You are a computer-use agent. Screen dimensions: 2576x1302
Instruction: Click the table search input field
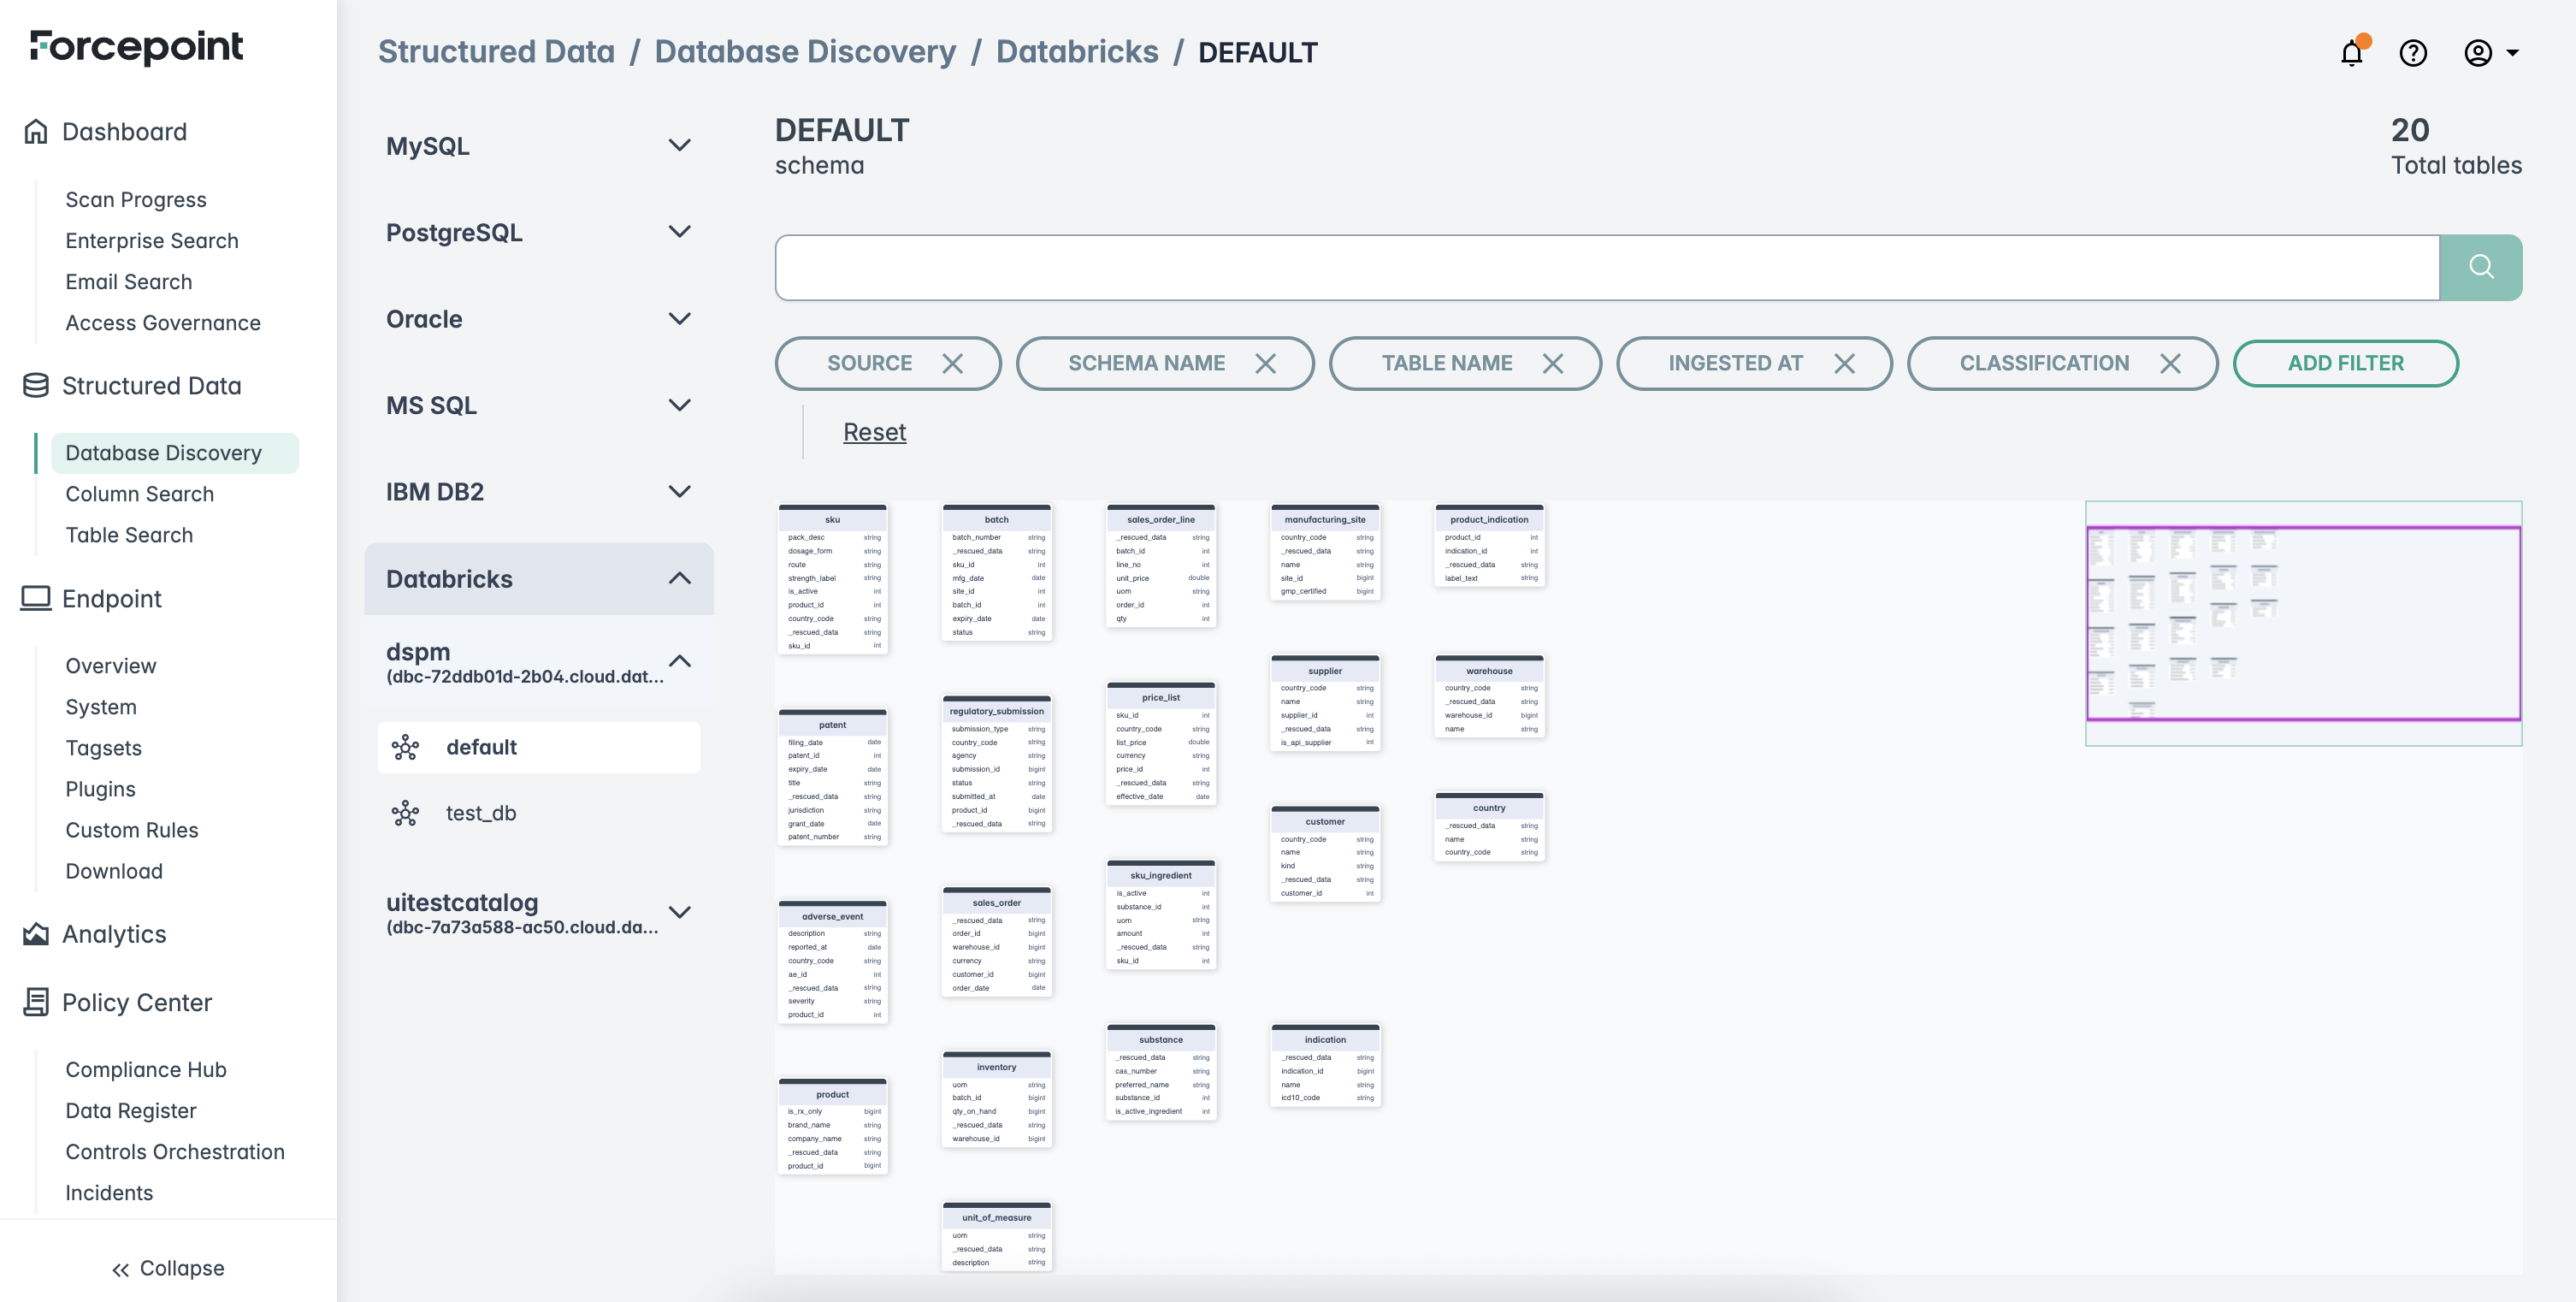pyautogui.click(x=1606, y=267)
